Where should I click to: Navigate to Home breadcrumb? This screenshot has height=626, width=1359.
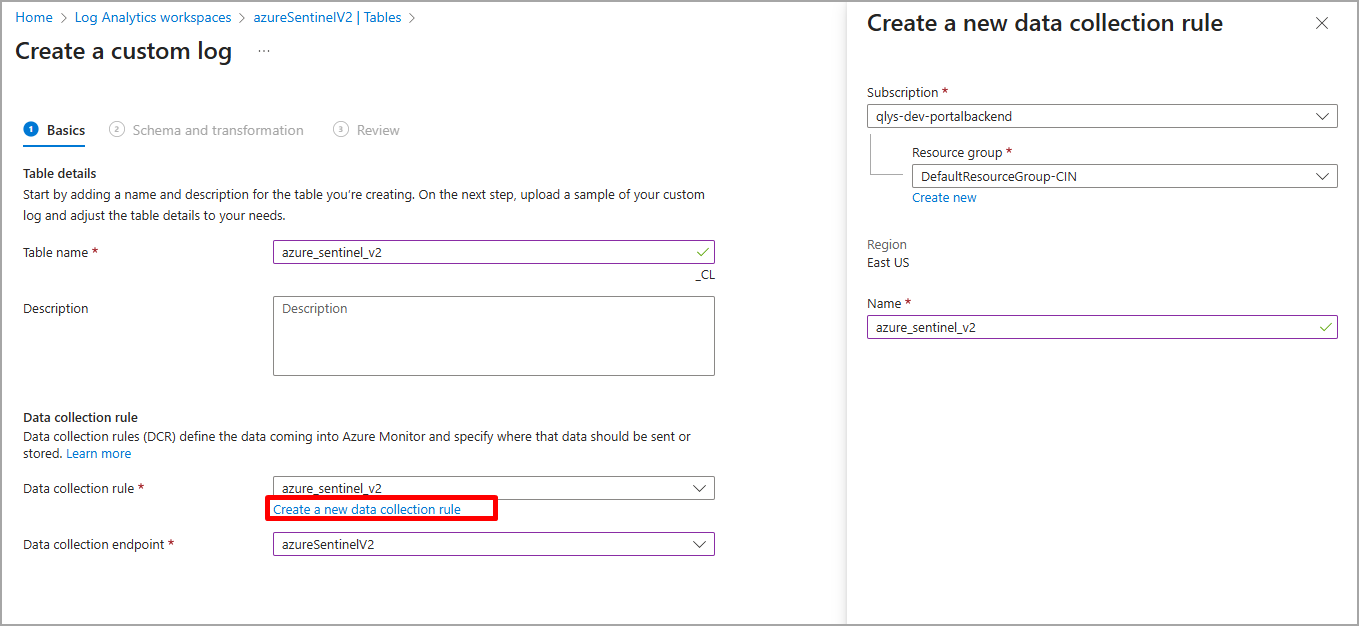coord(34,18)
